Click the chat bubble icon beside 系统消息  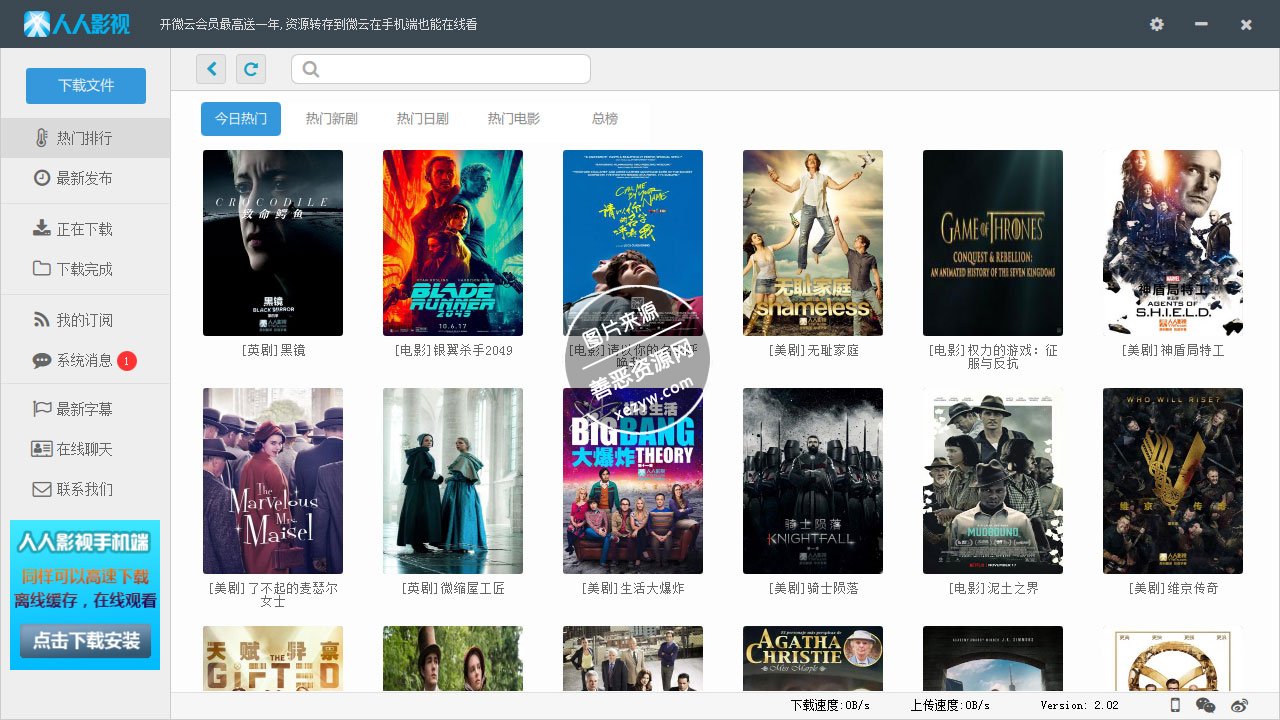point(42,360)
